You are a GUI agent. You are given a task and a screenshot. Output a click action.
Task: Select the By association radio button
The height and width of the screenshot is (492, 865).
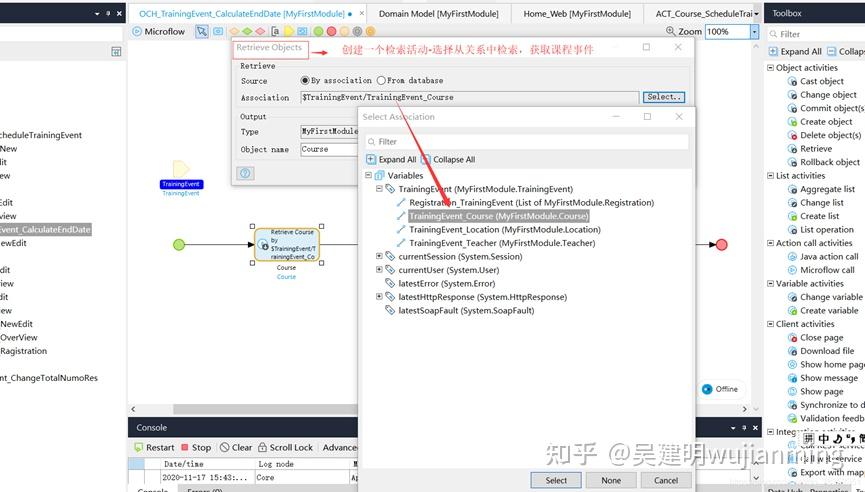(305, 81)
